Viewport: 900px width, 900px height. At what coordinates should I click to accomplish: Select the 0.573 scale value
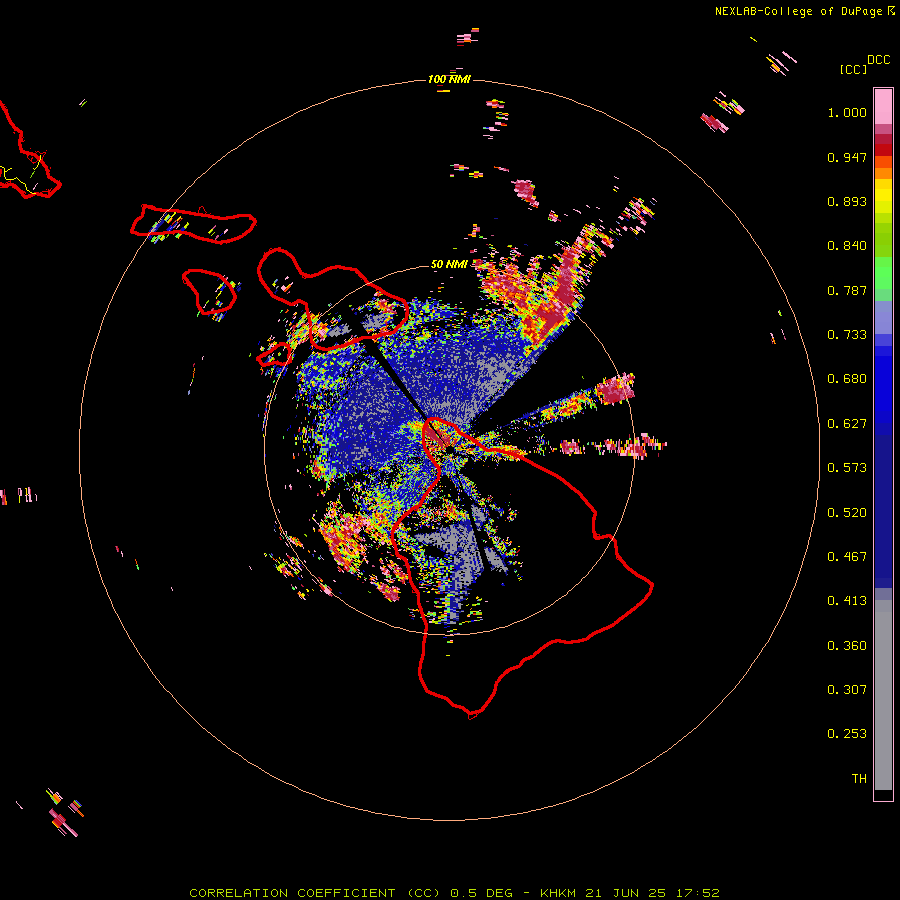tap(847, 468)
